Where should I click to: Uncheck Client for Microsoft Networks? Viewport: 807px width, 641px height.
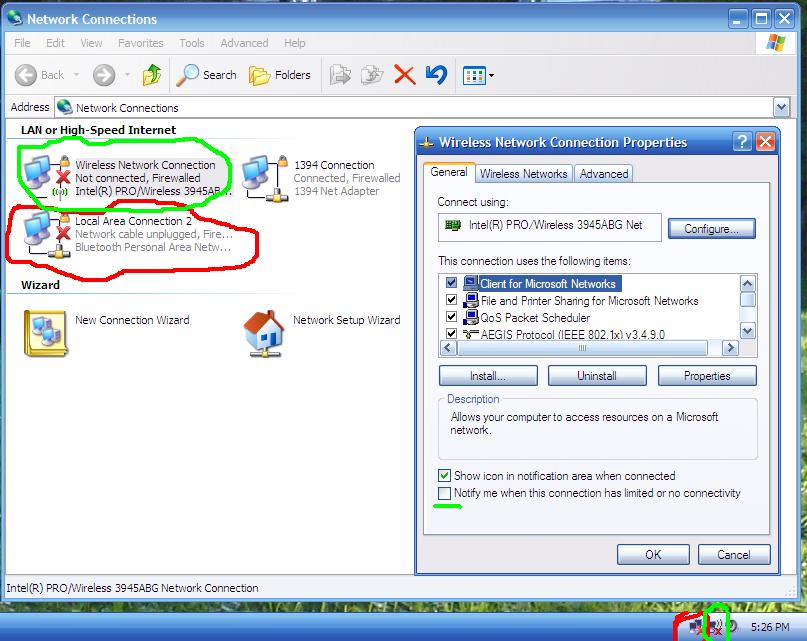click(451, 283)
